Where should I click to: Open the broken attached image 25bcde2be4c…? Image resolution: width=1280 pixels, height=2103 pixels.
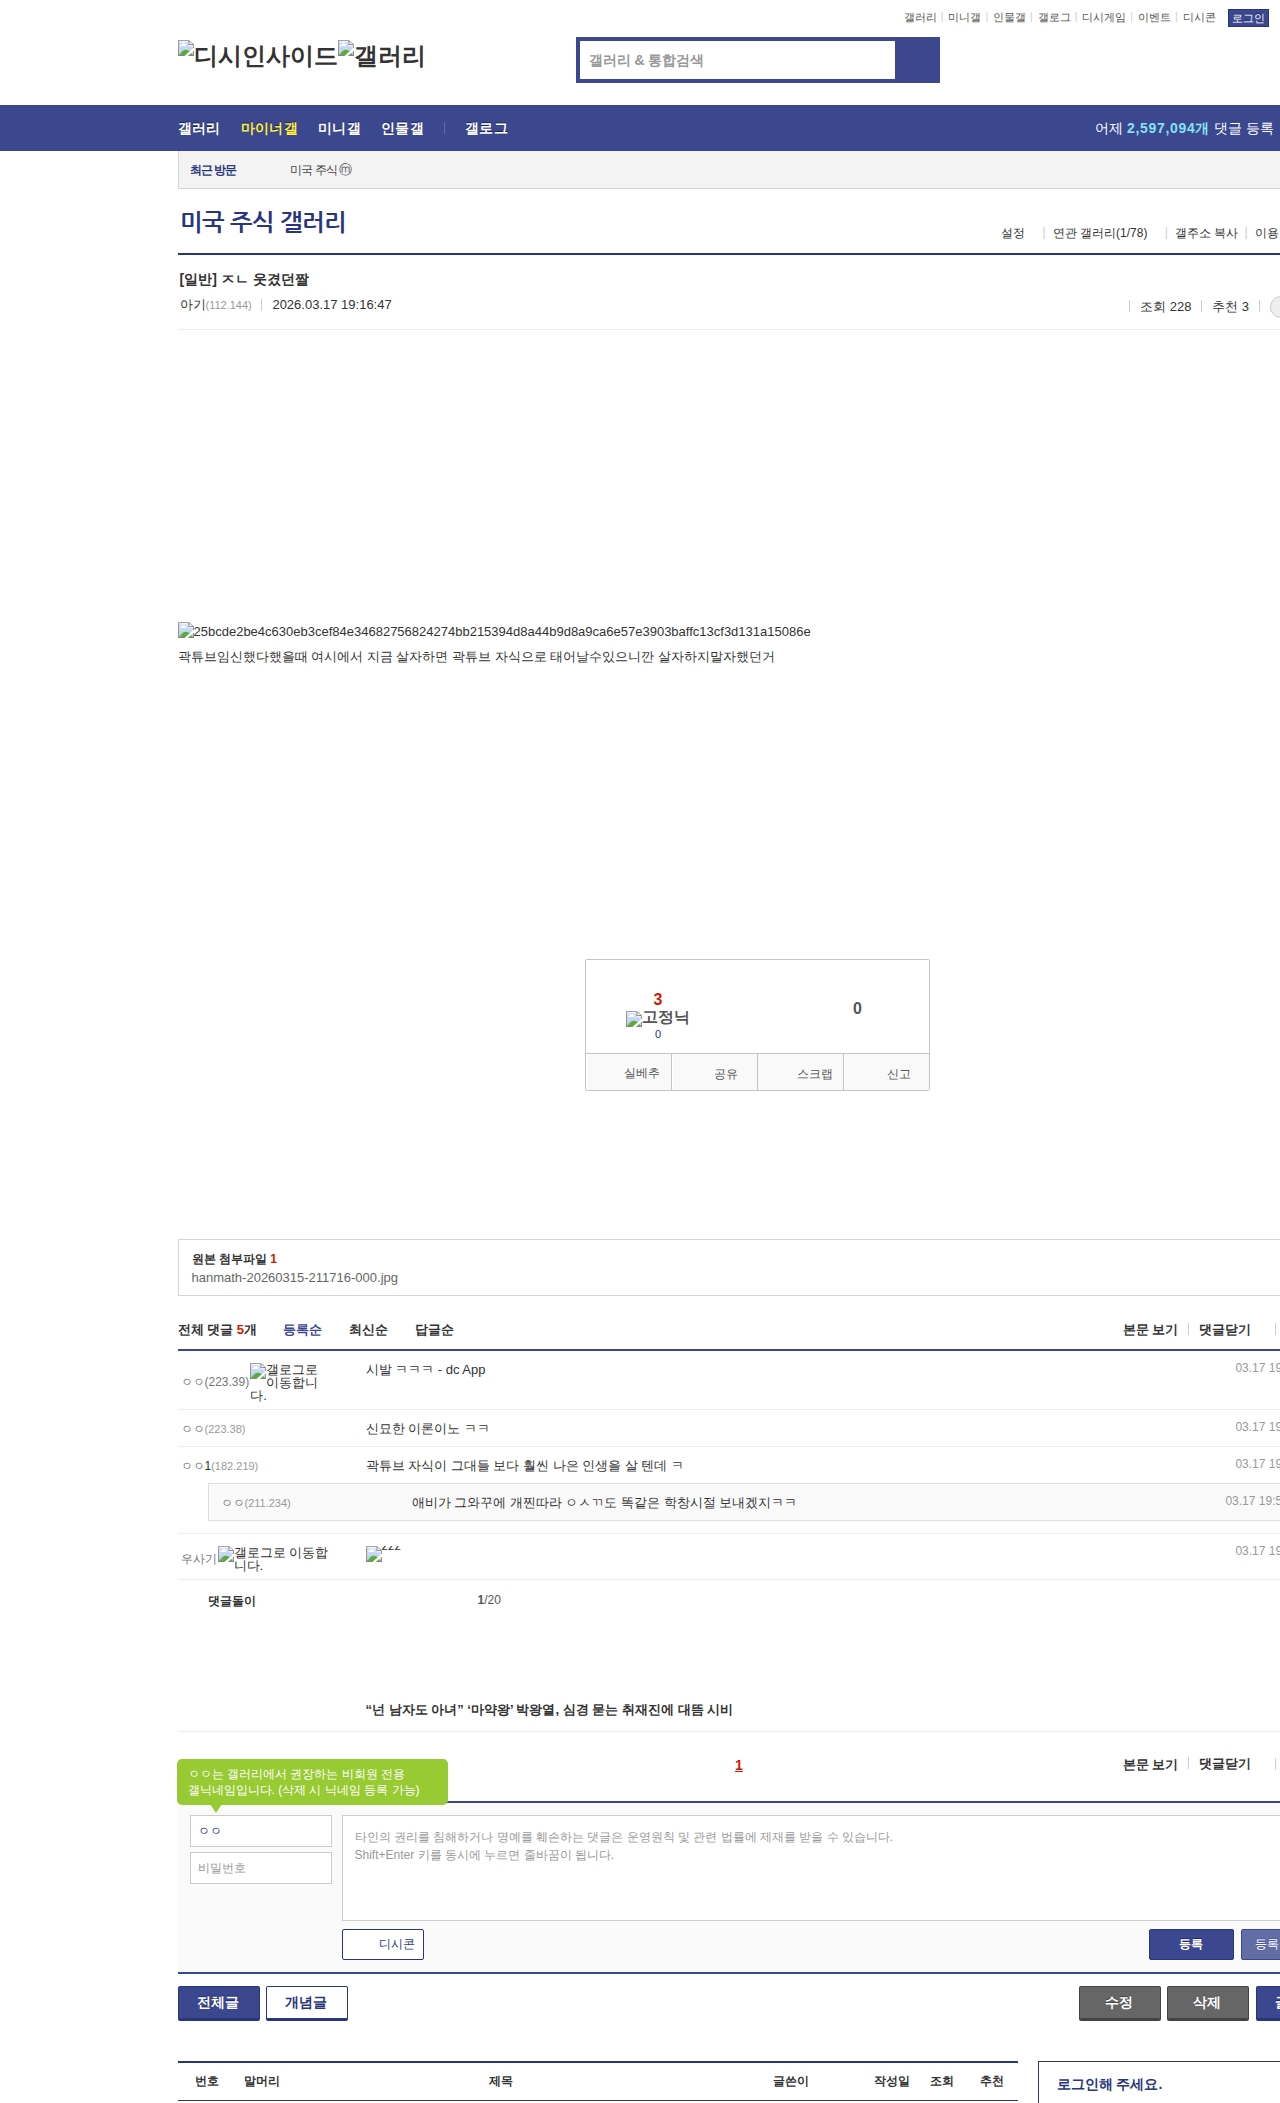click(494, 631)
